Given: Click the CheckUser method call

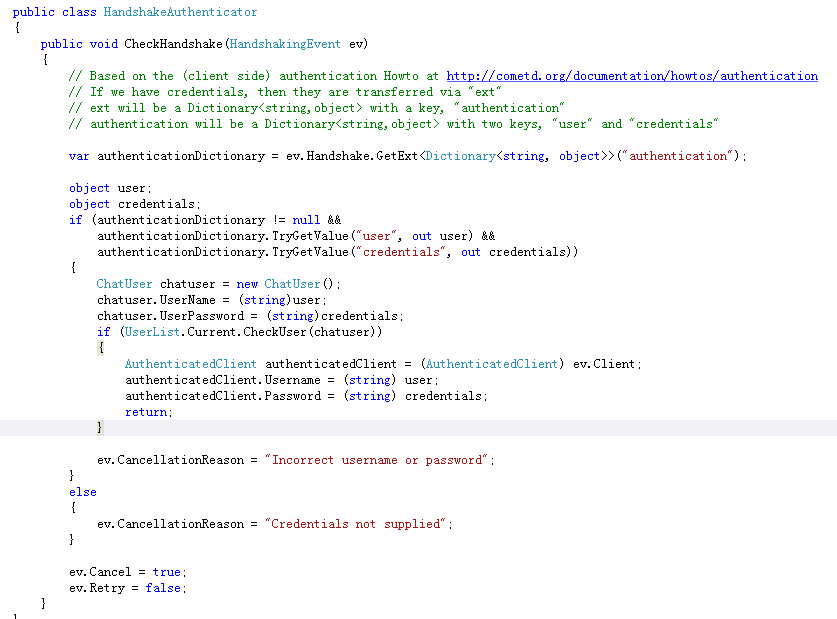Looking at the screenshot, I should (x=275, y=332).
